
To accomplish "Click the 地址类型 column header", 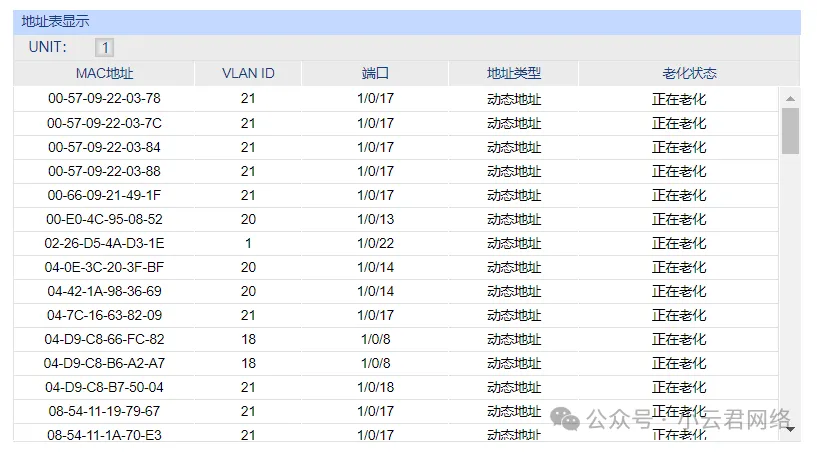I will point(513,73).
